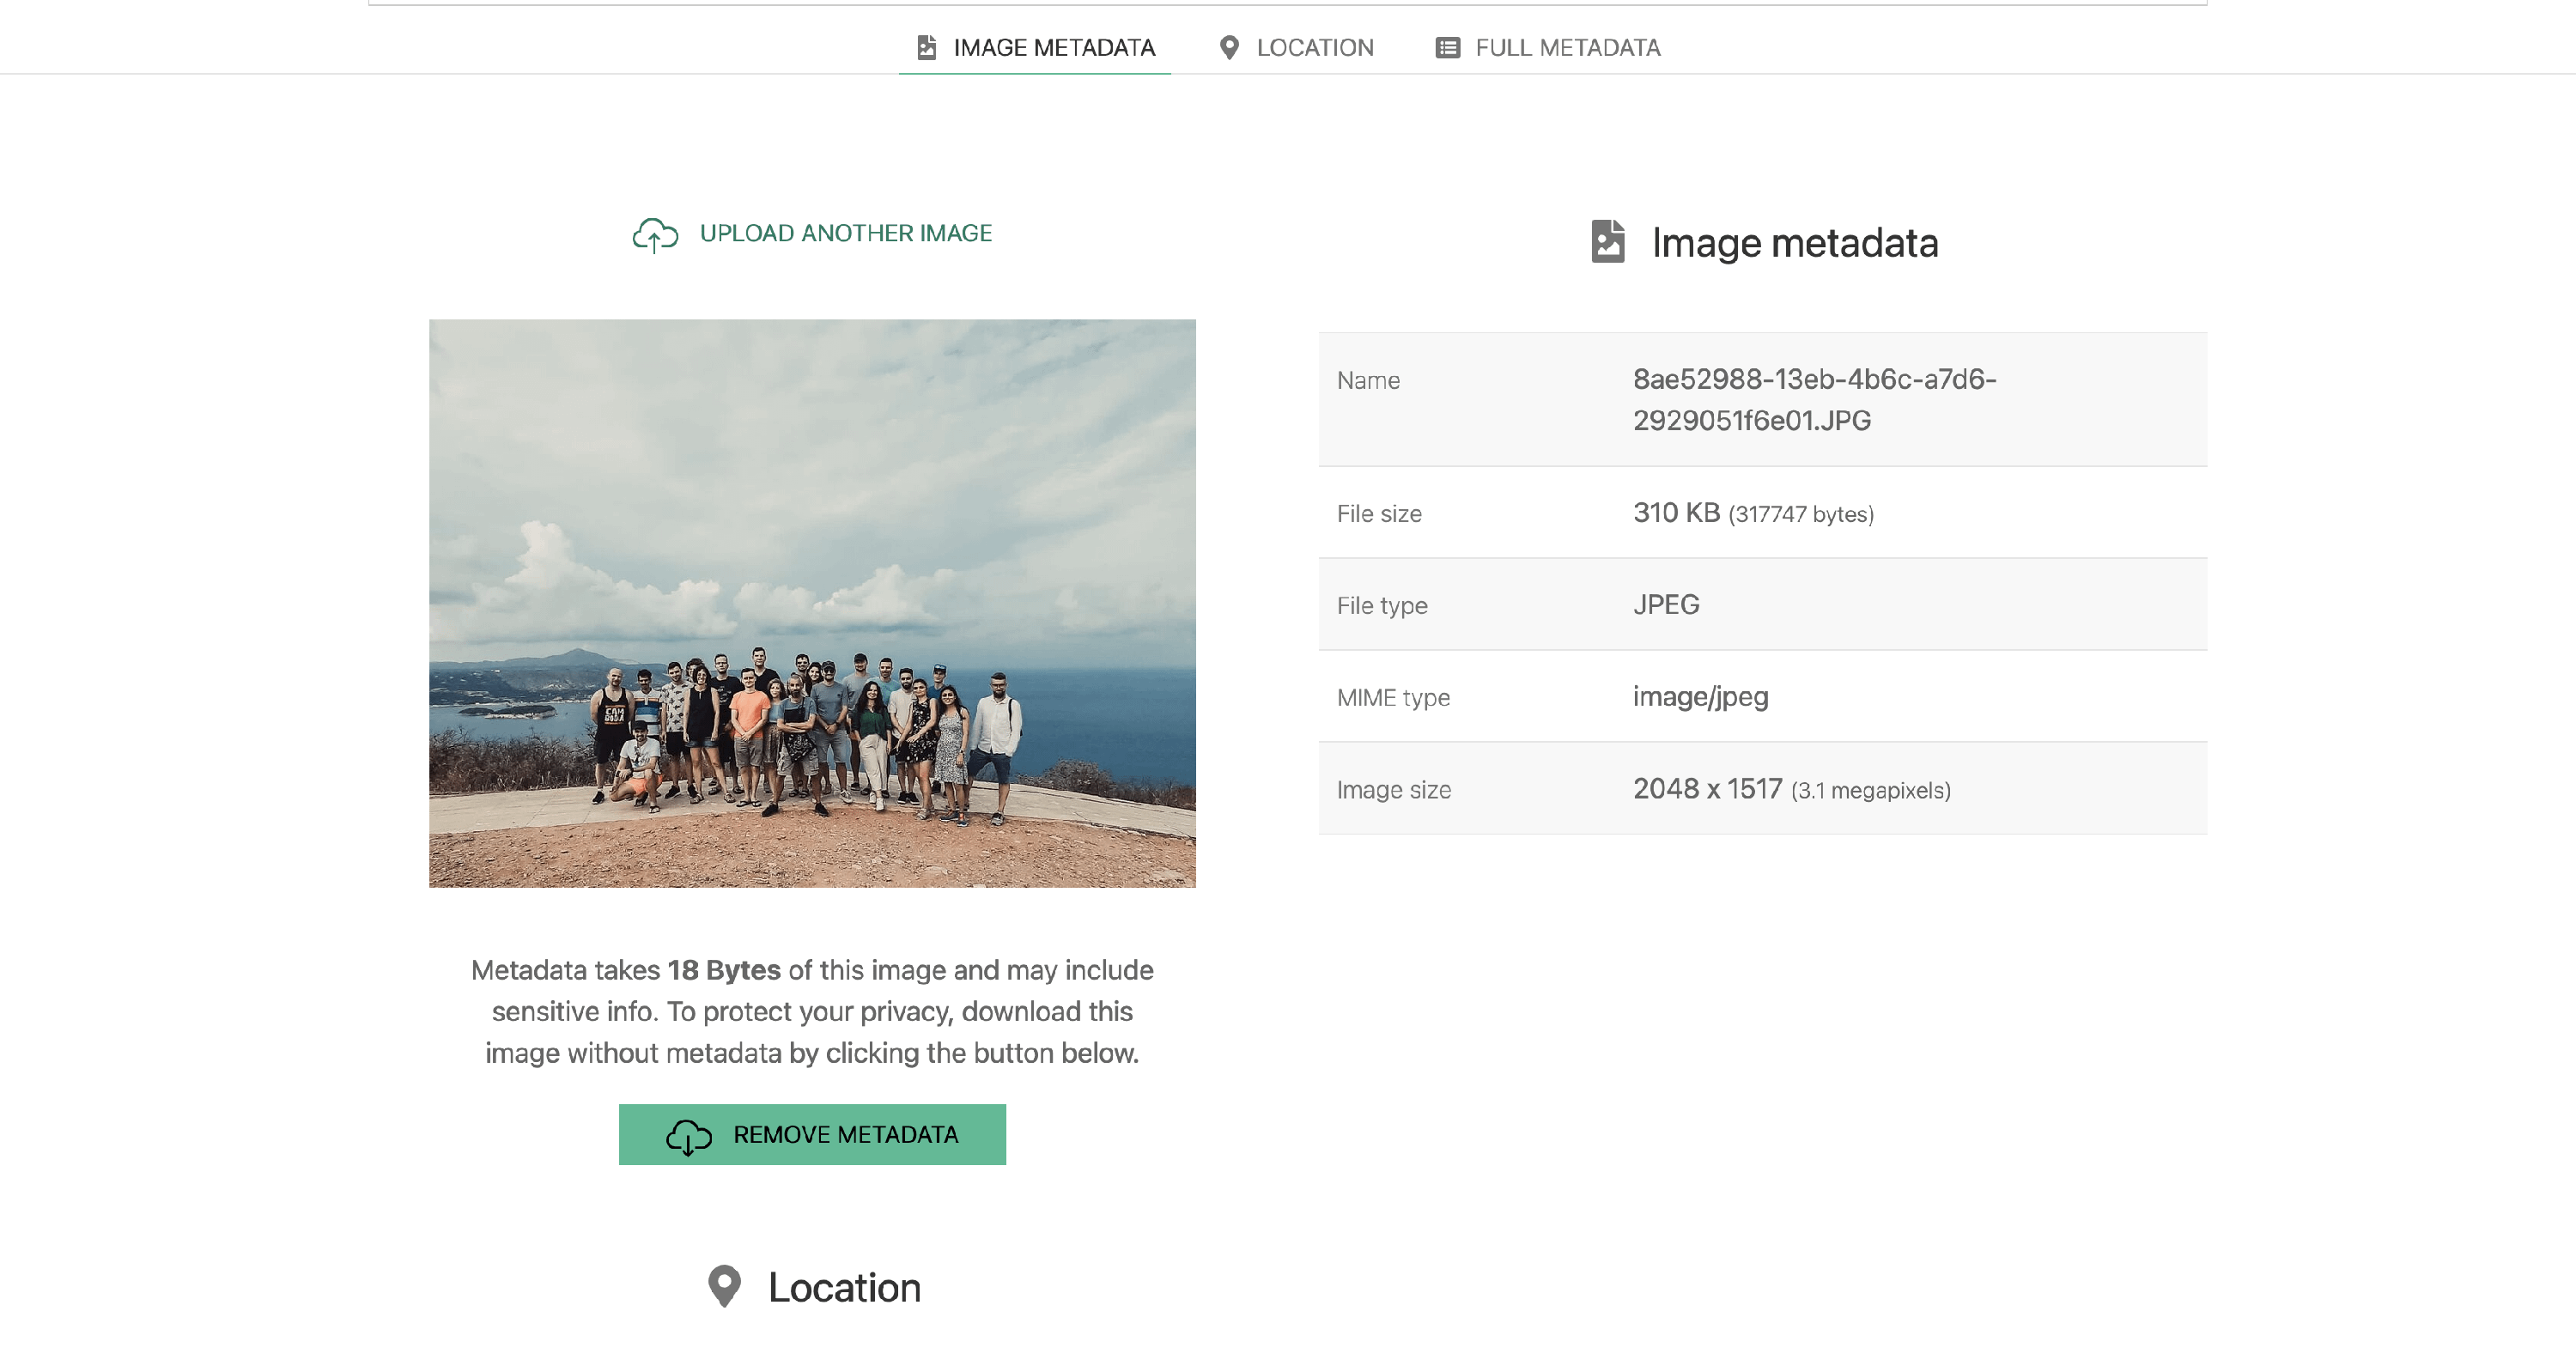This screenshot has width=2576, height=1360.
Task: Click the file name value 8ae52988-13eb
Action: [x=1813, y=399]
